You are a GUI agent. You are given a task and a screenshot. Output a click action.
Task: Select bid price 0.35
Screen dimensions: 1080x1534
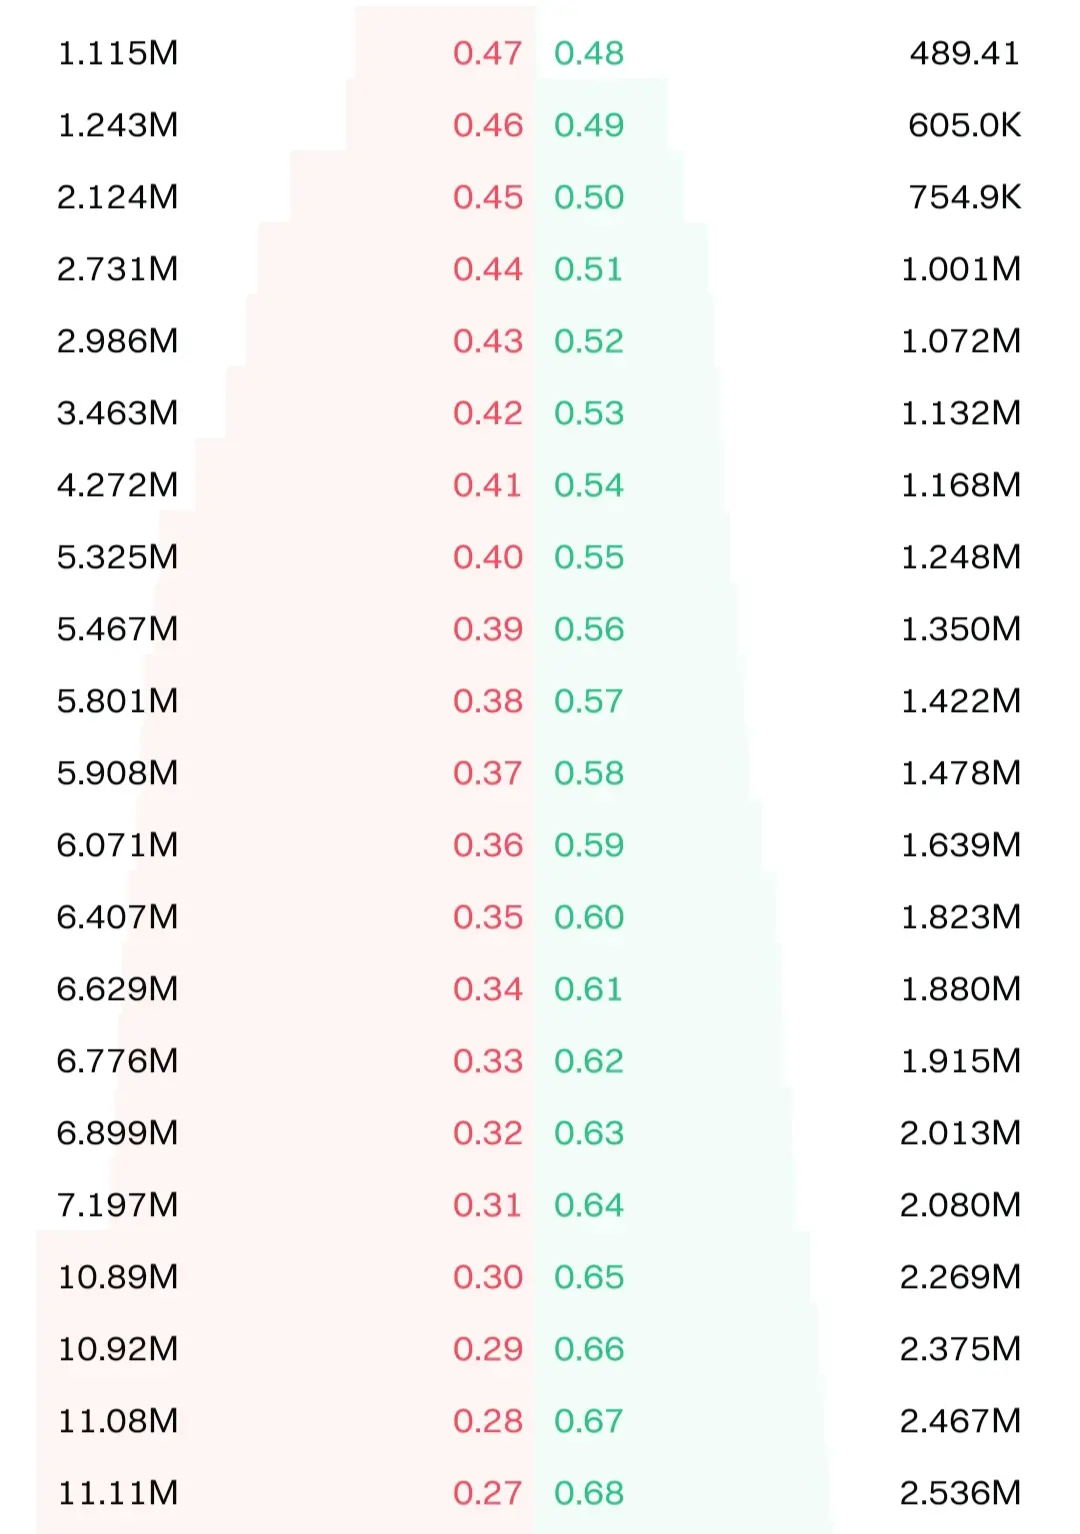point(488,917)
